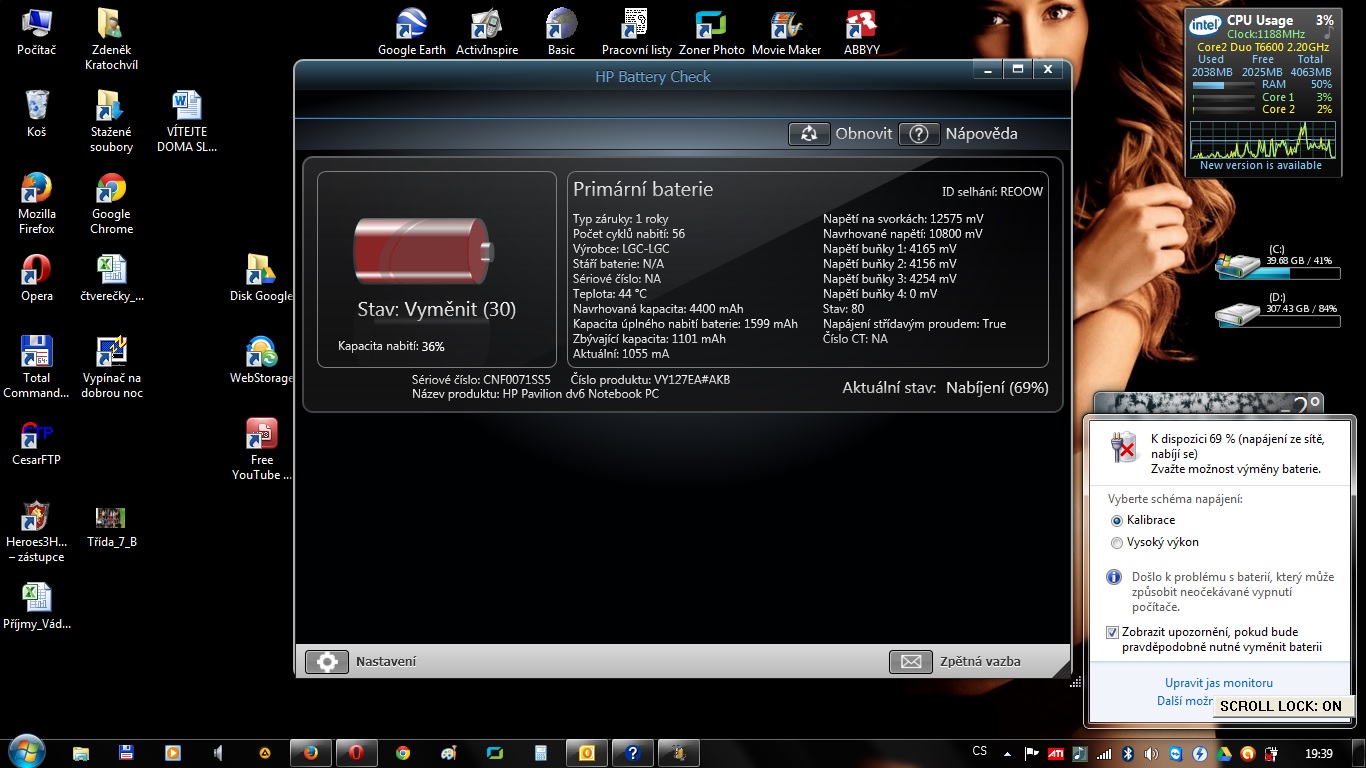Click the 'Primární baterie' heading
1366x768 pixels.
click(643, 189)
